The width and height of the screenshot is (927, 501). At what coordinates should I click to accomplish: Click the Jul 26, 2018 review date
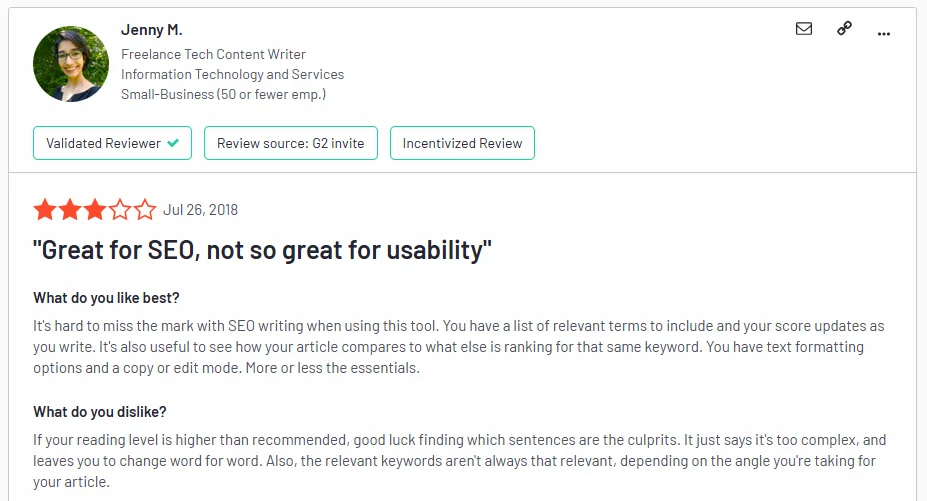click(200, 210)
